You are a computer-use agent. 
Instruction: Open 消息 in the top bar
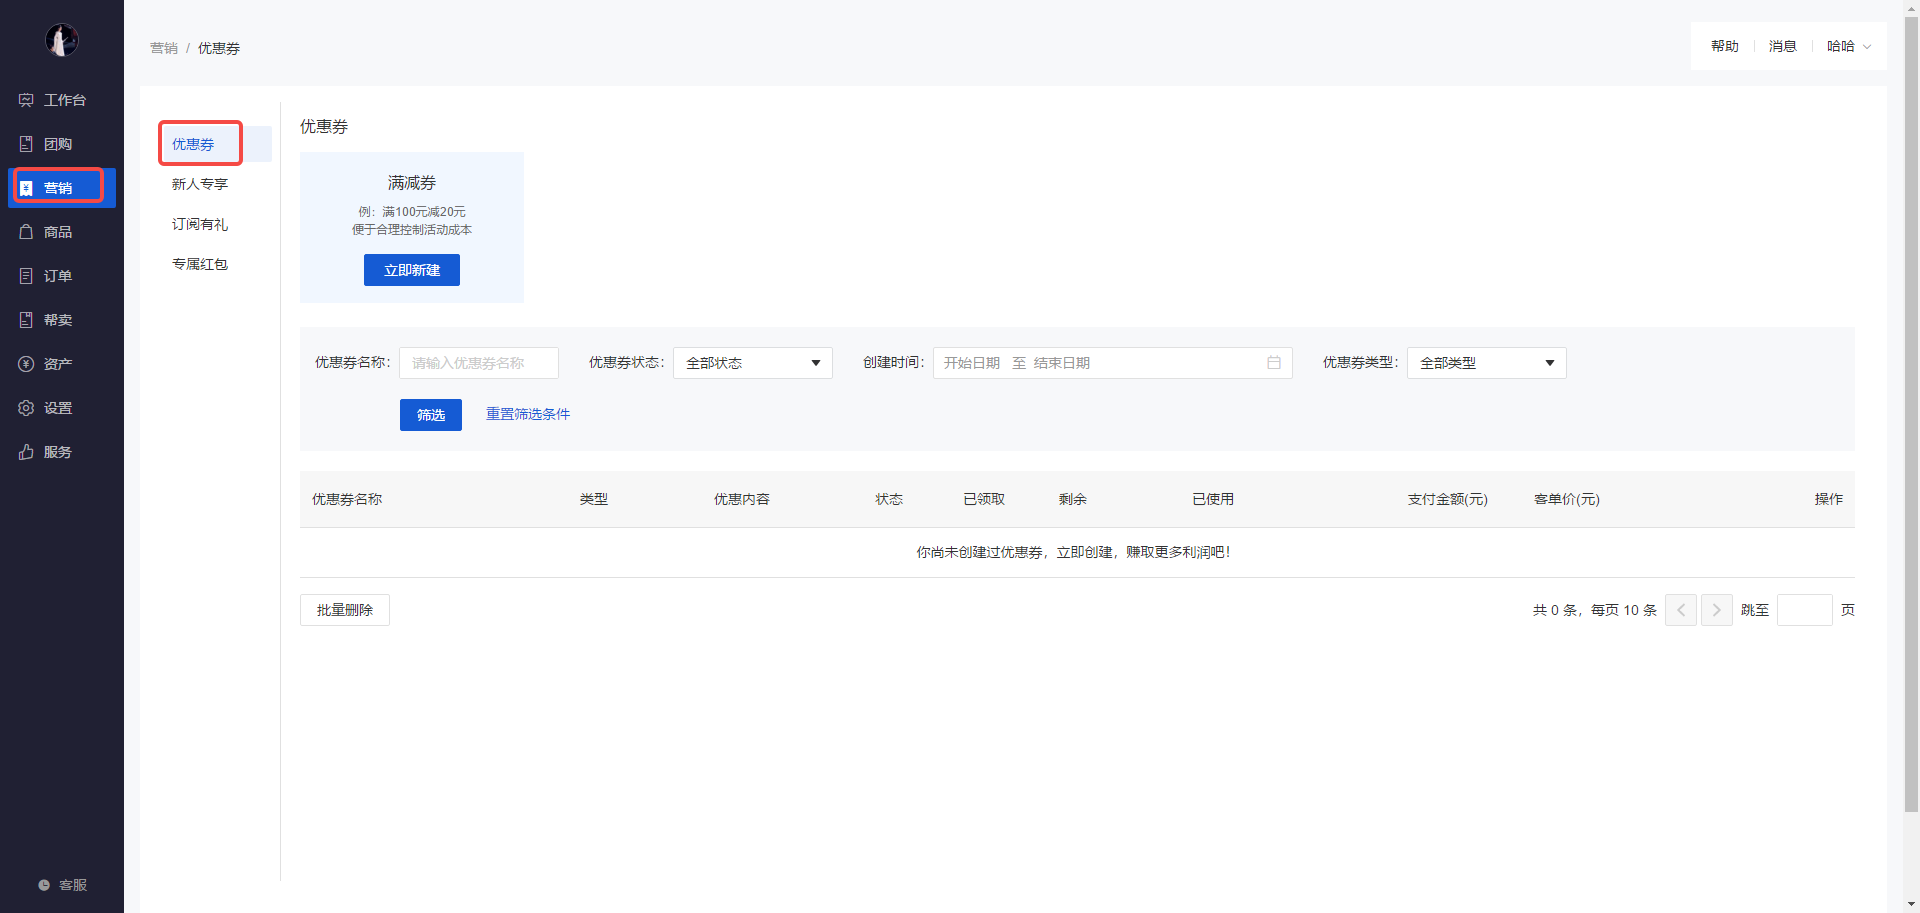point(1783,46)
